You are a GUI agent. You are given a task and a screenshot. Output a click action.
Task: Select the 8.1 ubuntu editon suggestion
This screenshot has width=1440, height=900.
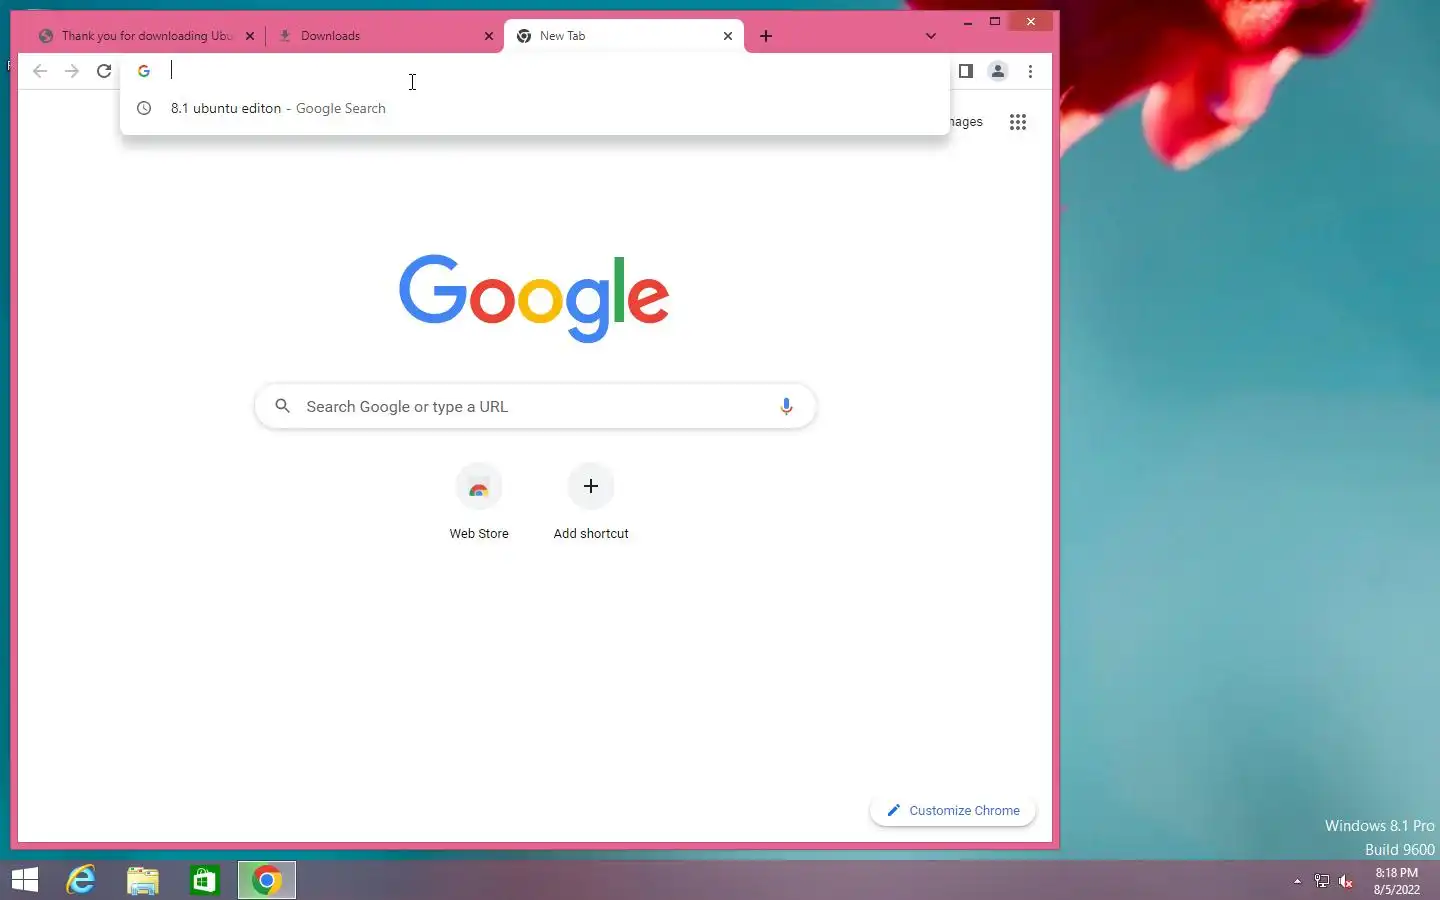click(535, 108)
